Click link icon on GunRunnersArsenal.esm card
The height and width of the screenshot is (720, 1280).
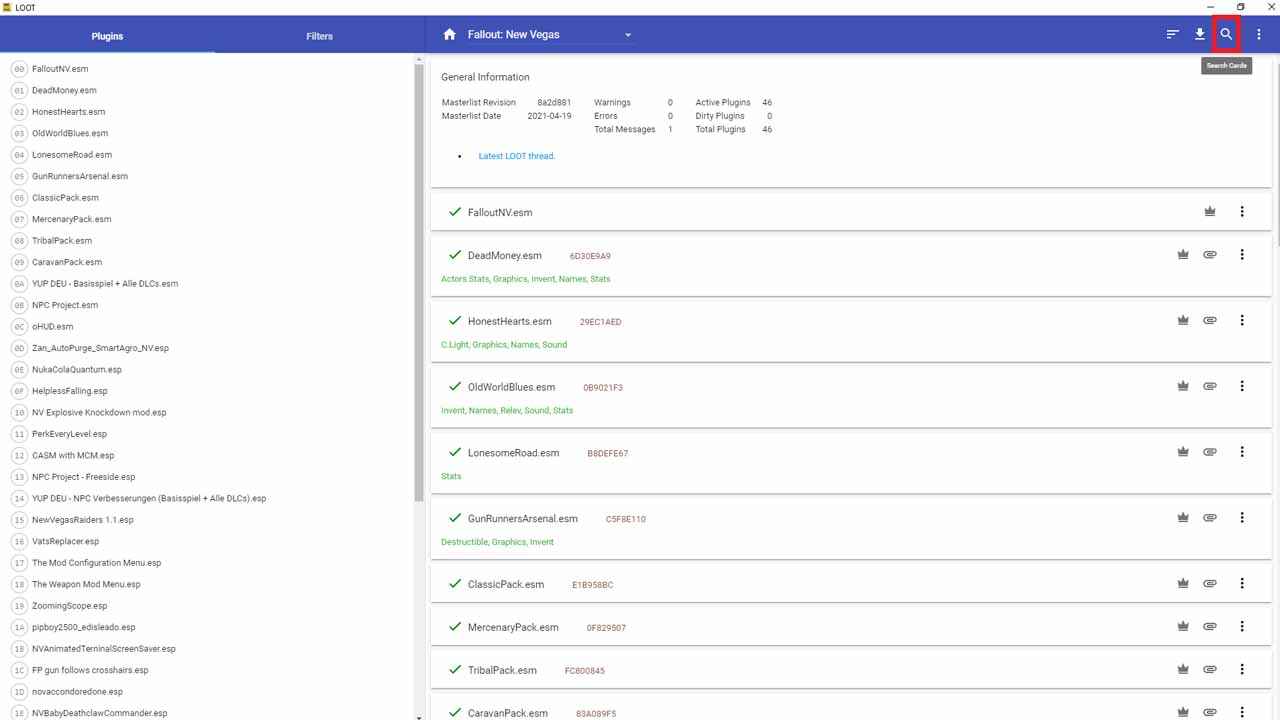click(x=1210, y=518)
